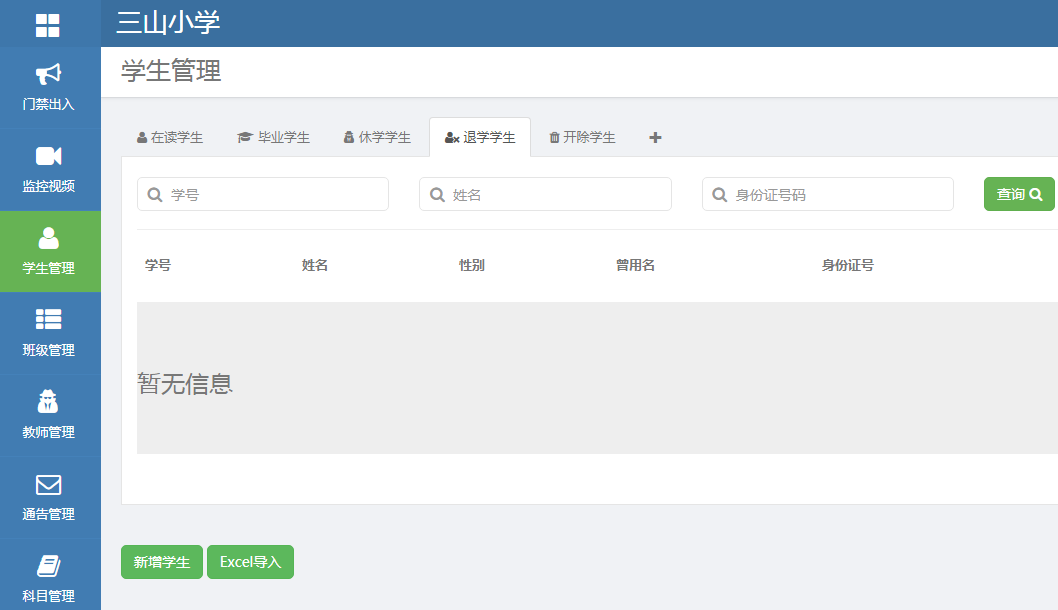Switch to the 毕业学生 tab
Viewport: 1058px width, 610px height.
tap(273, 138)
